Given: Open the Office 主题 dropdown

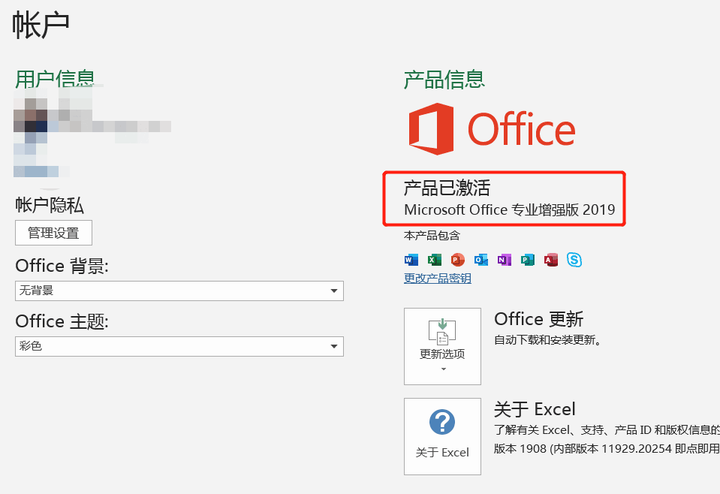Looking at the screenshot, I should (x=179, y=346).
